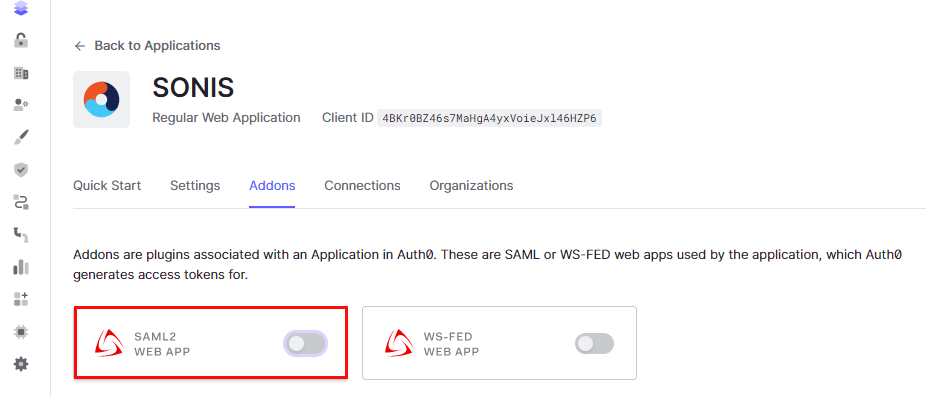Image resolution: width=936 pixels, height=397 pixels.
Task: Open Marketplace via the grid-plus icon
Action: tap(21, 299)
